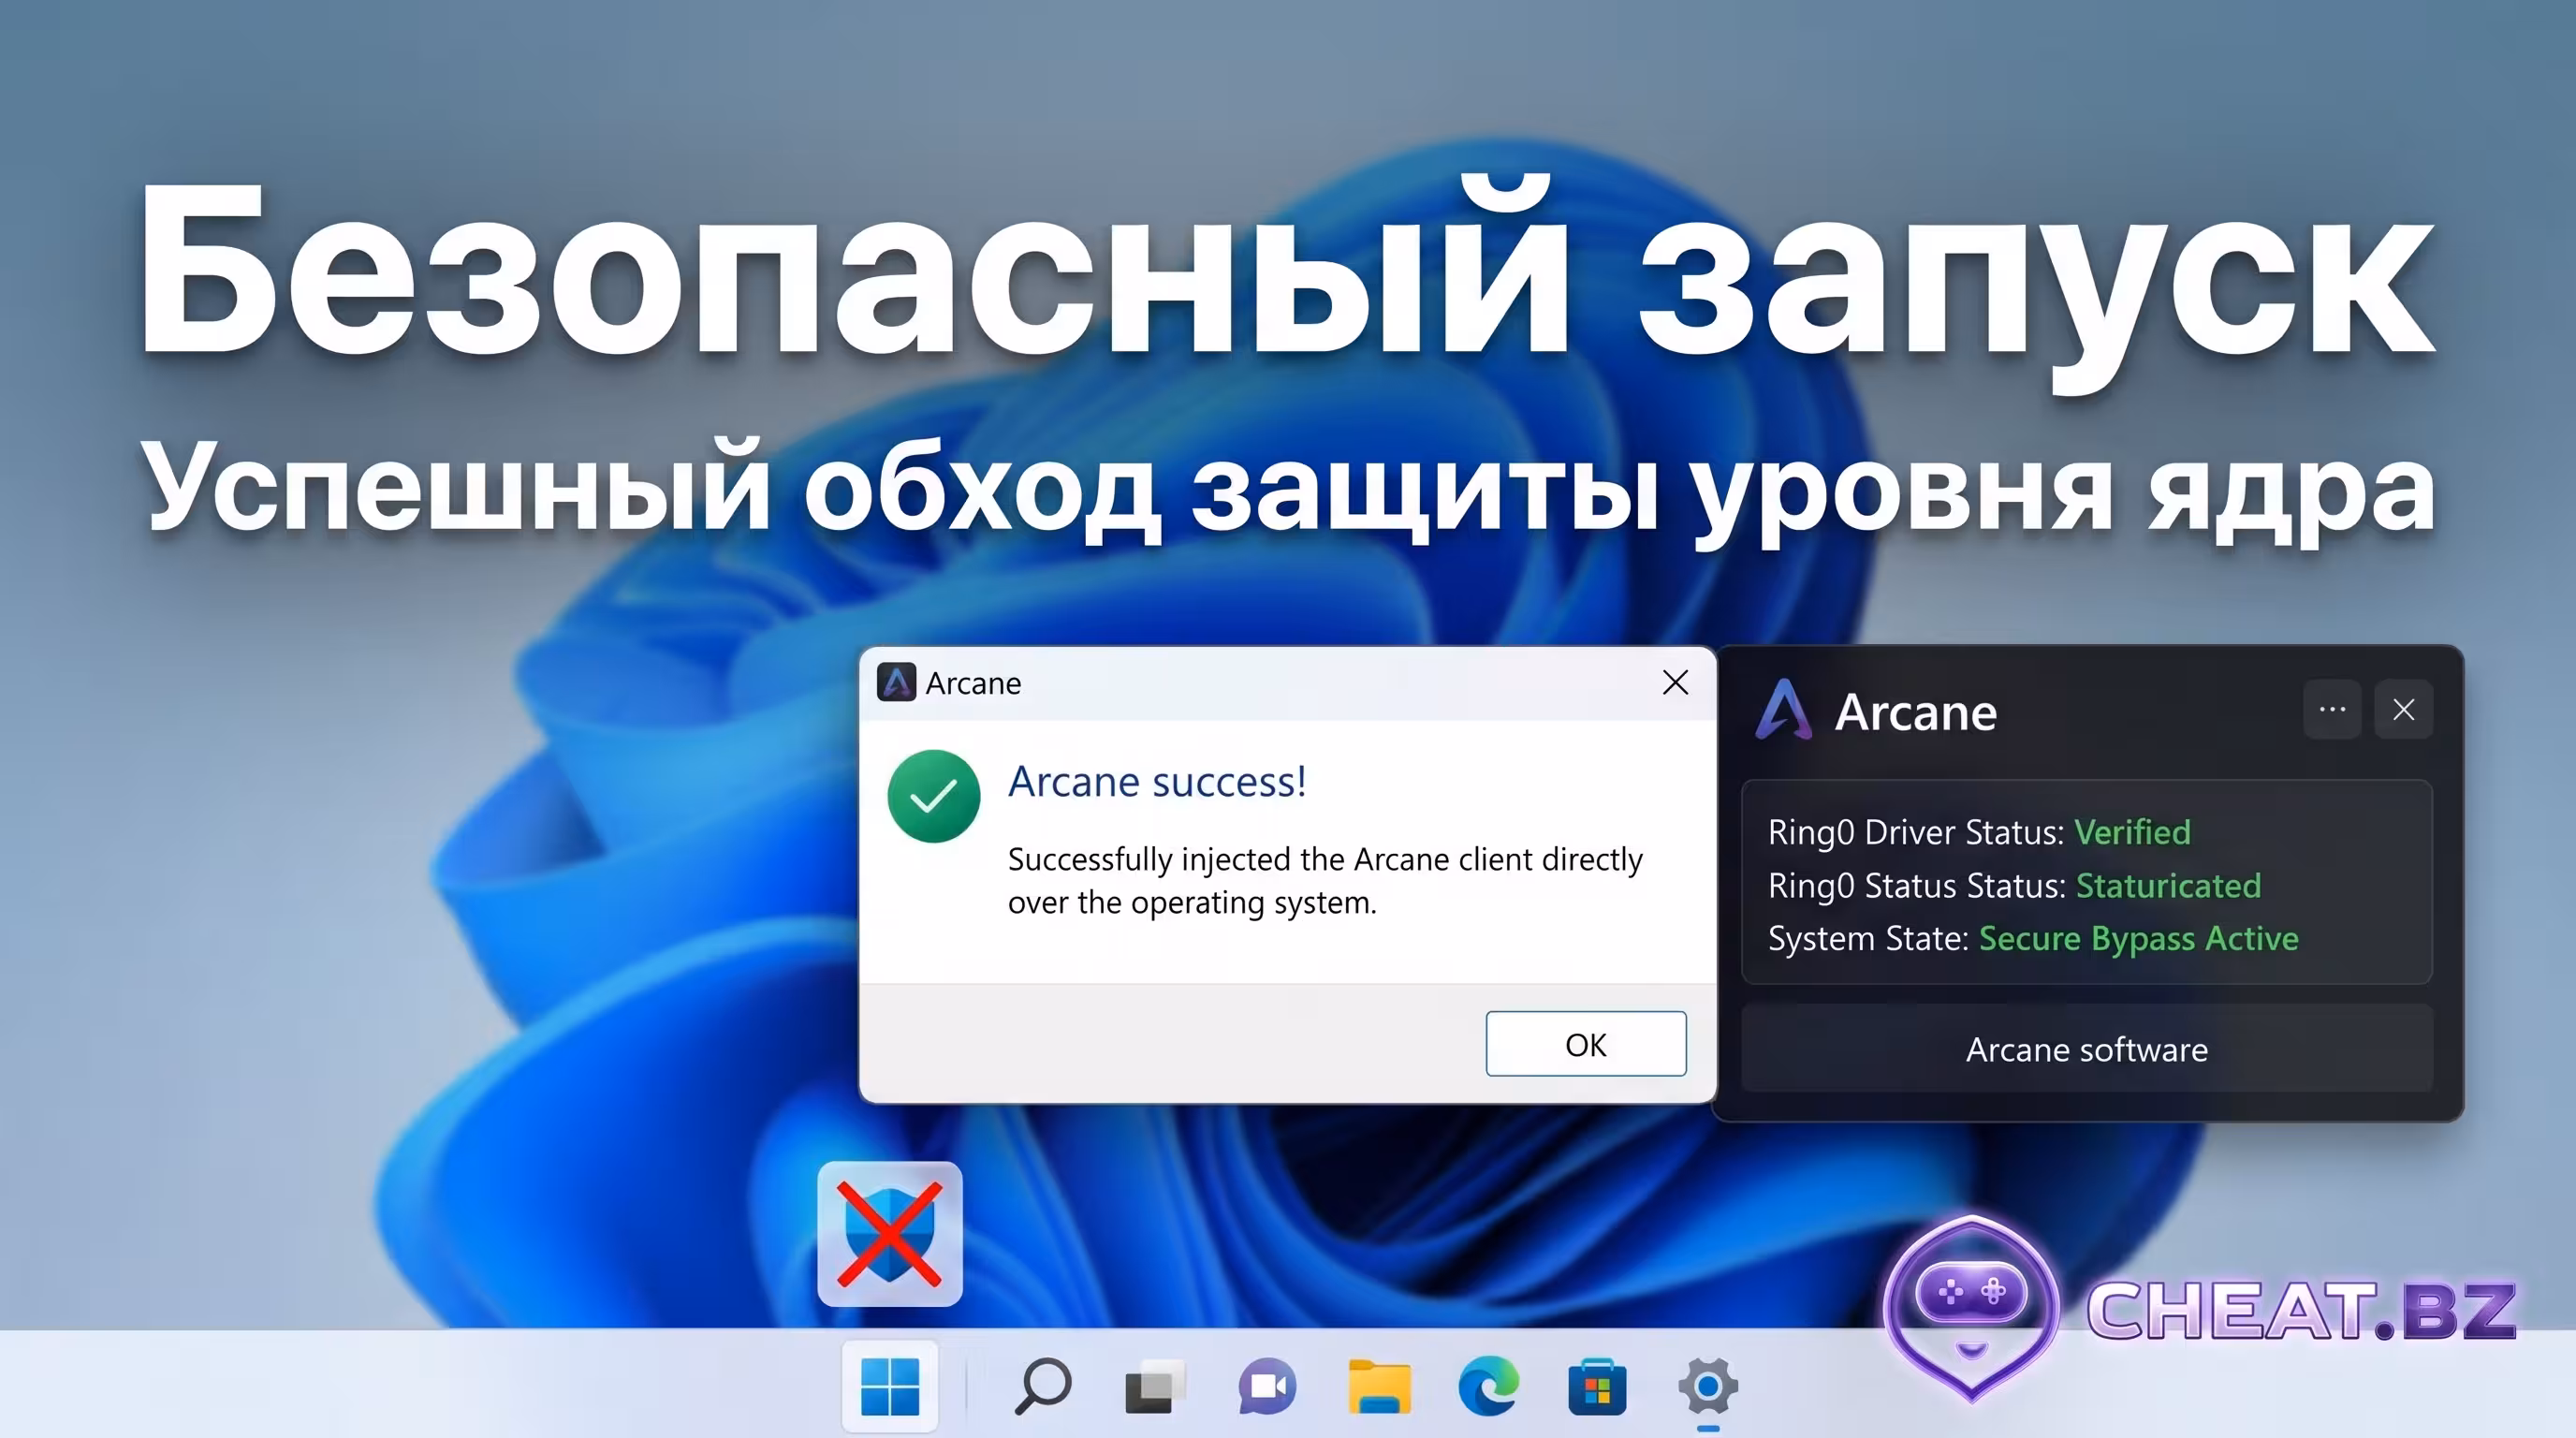Image resolution: width=2576 pixels, height=1438 pixels.
Task: Open File Explorer from the taskbar
Action: pos(1378,1387)
